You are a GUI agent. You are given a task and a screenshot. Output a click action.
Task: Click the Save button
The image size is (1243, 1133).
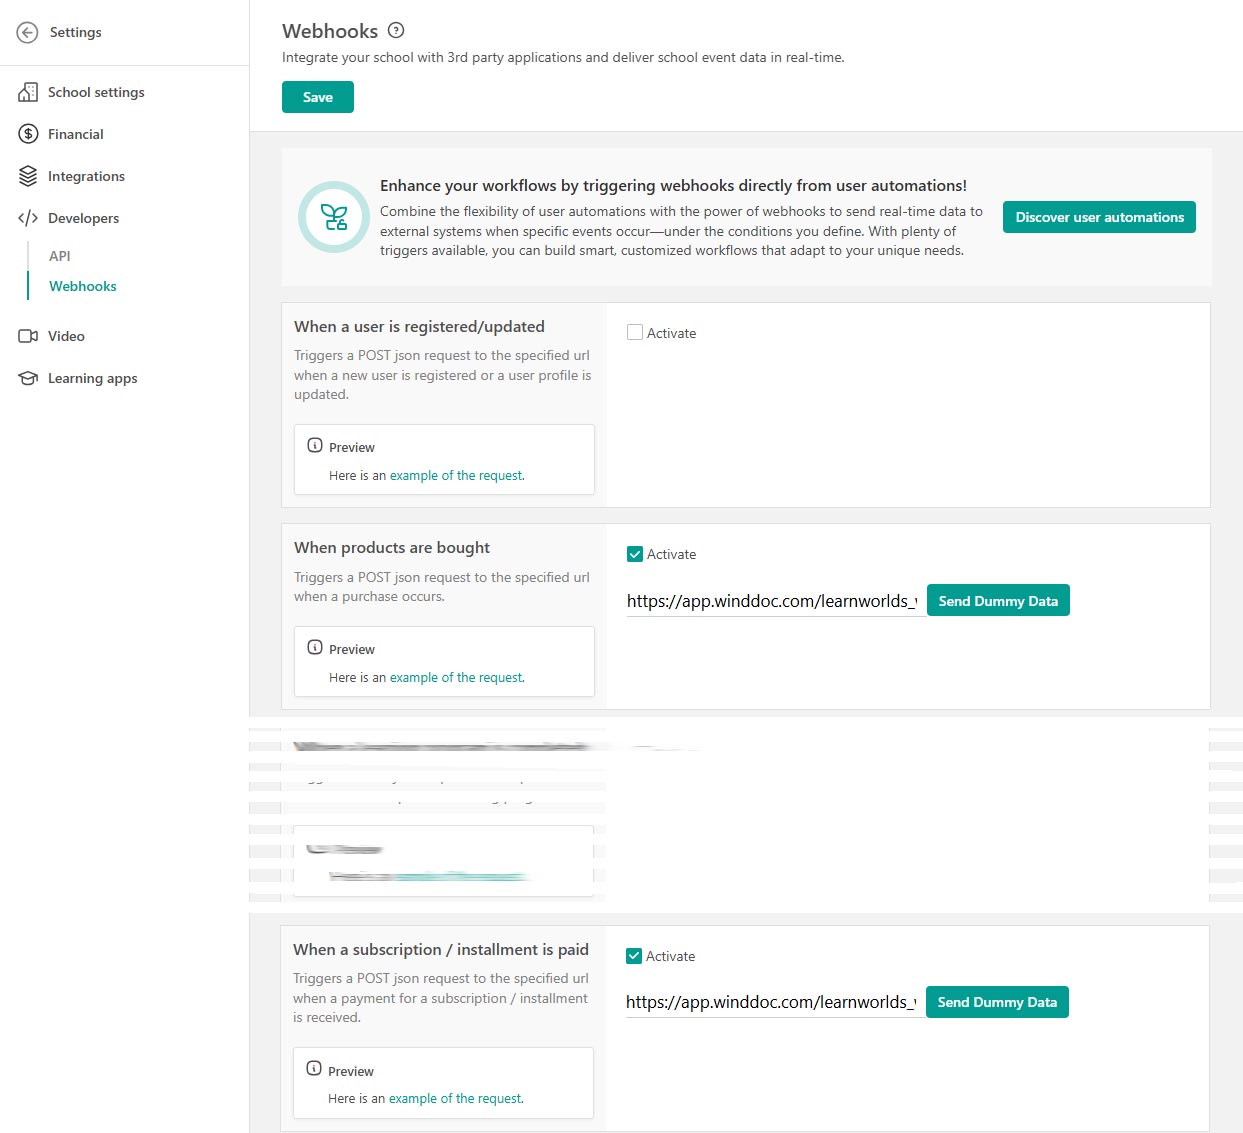click(317, 97)
